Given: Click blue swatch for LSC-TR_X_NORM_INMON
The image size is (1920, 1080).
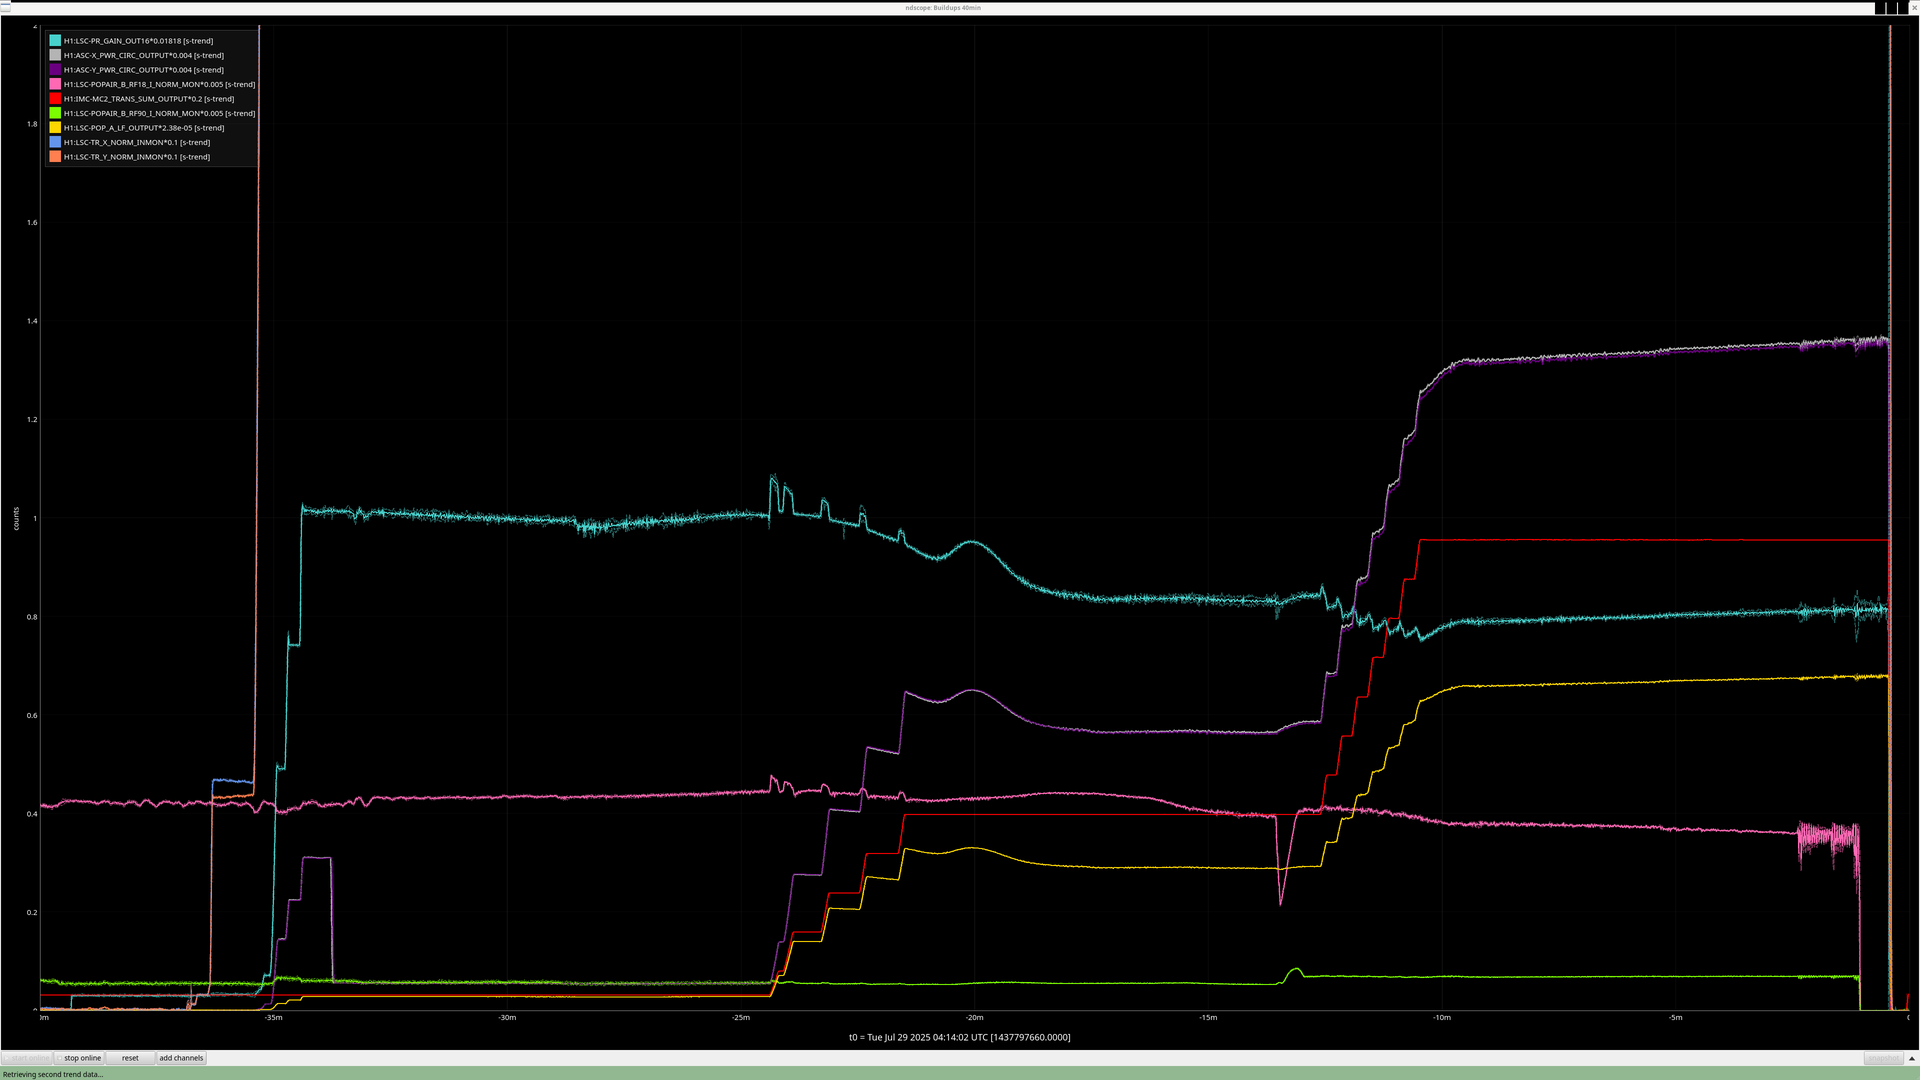Looking at the screenshot, I should (x=55, y=142).
